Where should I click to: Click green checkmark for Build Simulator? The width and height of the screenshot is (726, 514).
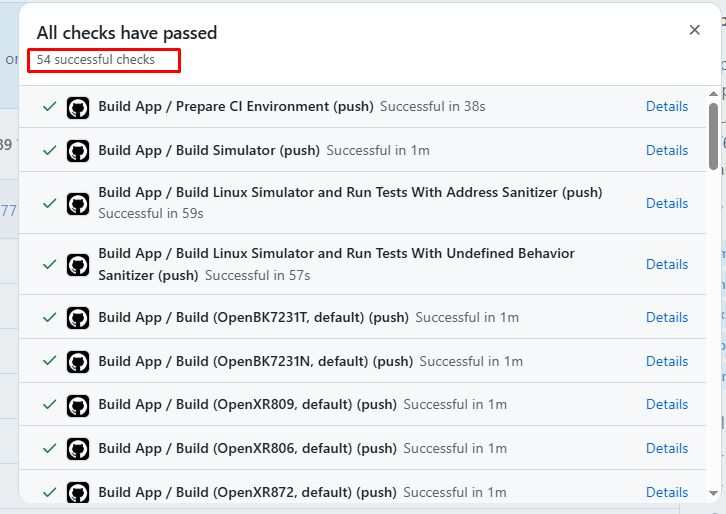point(50,150)
